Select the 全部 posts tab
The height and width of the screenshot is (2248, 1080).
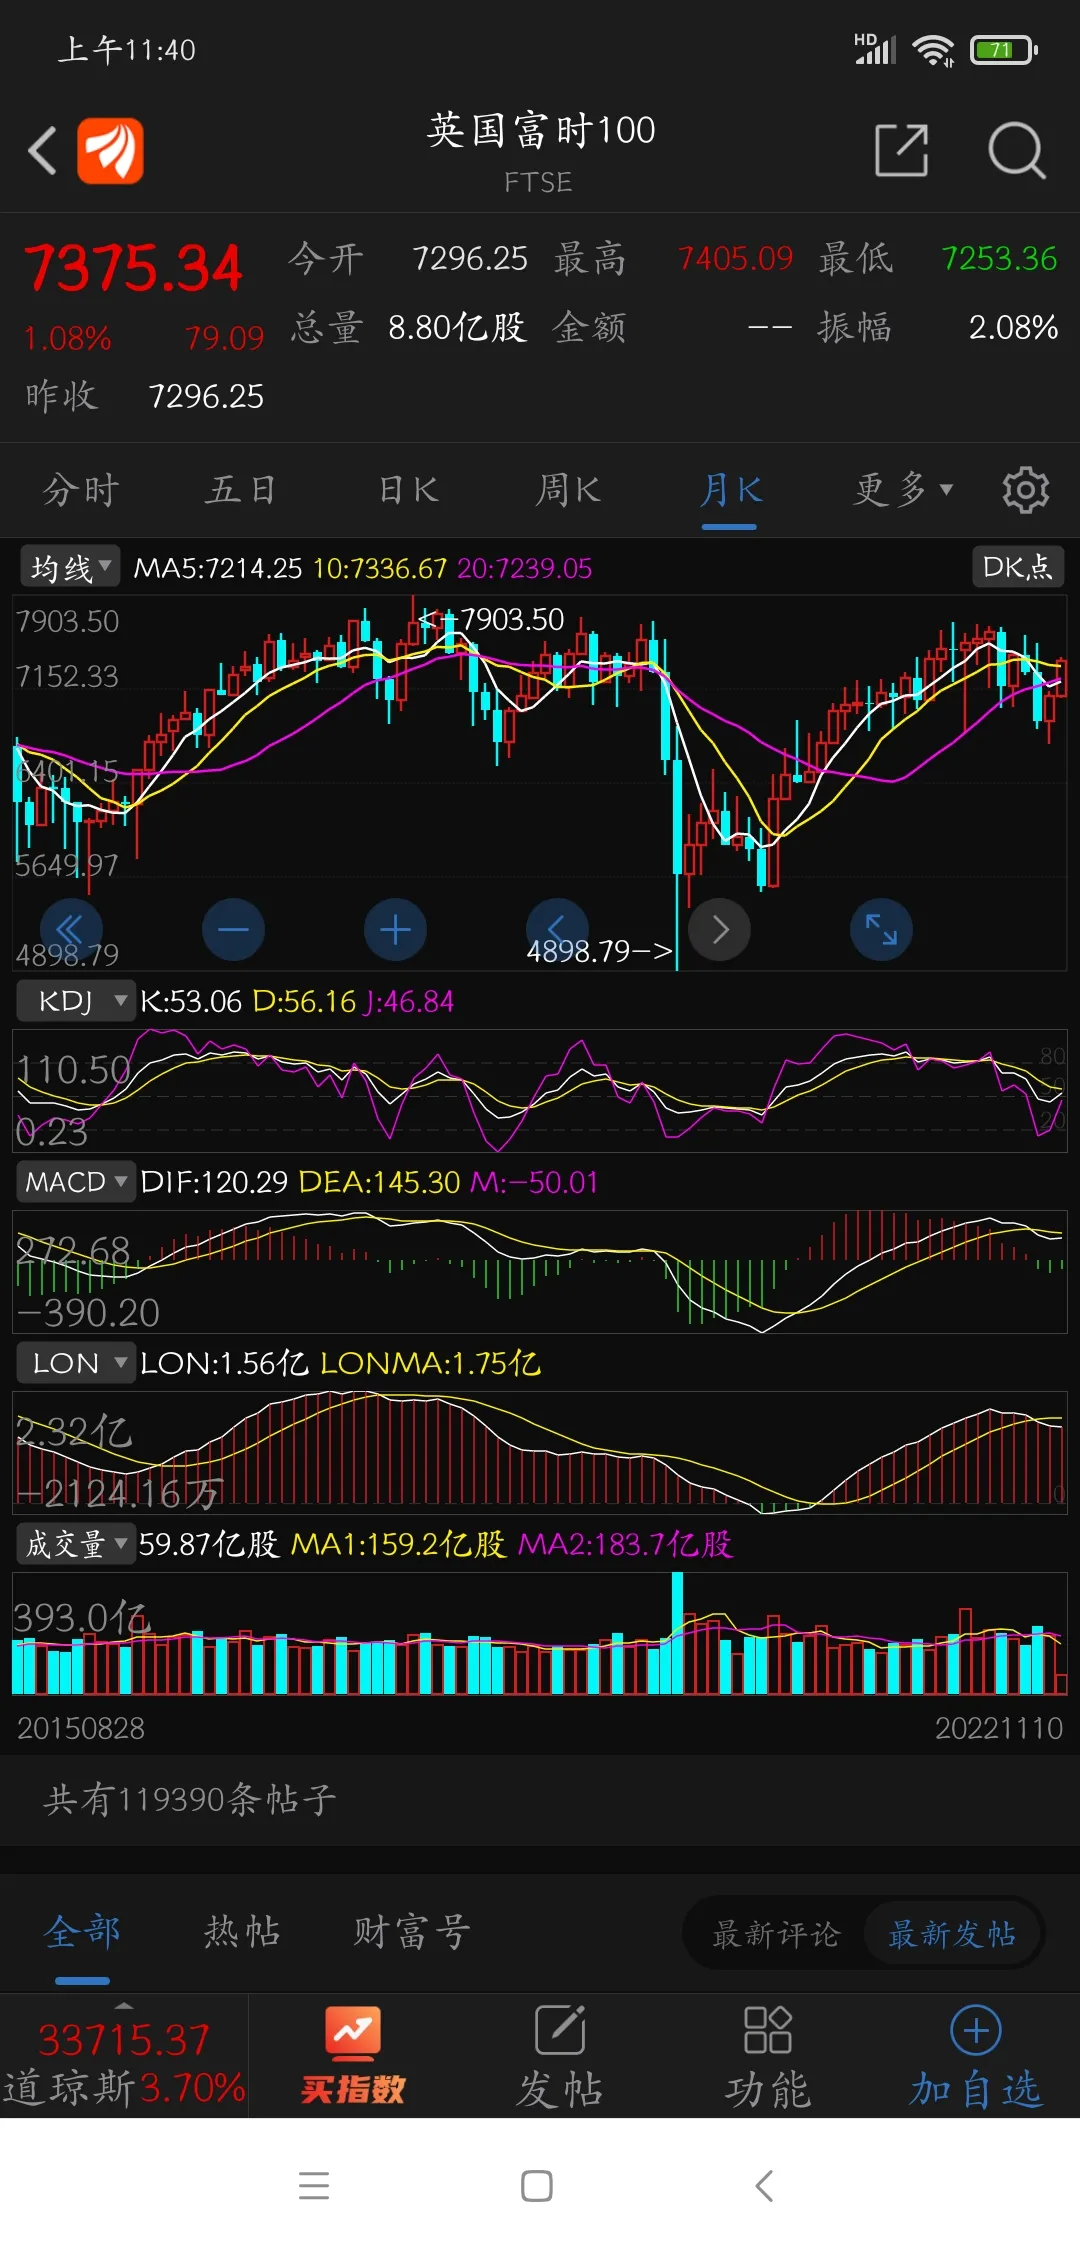click(82, 1931)
